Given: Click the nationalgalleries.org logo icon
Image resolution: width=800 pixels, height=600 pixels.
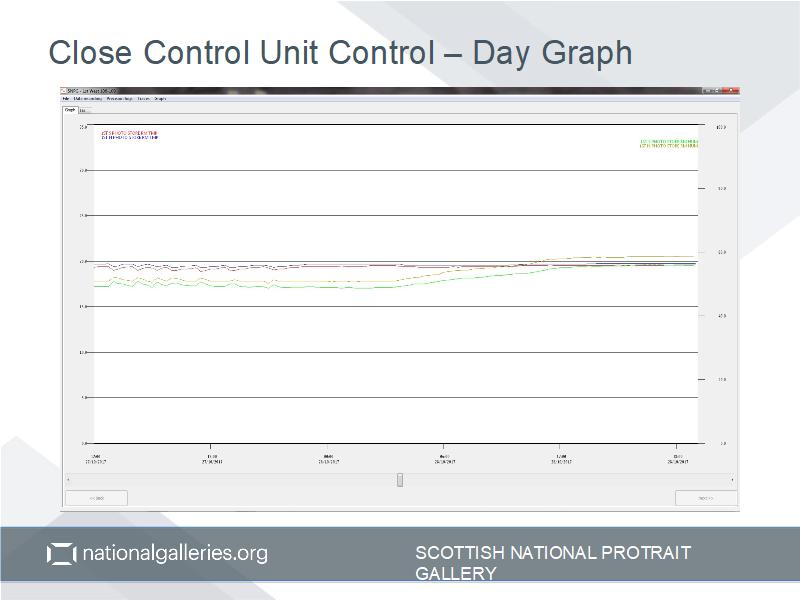Looking at the screenshot, I should (x=61, y=553).
